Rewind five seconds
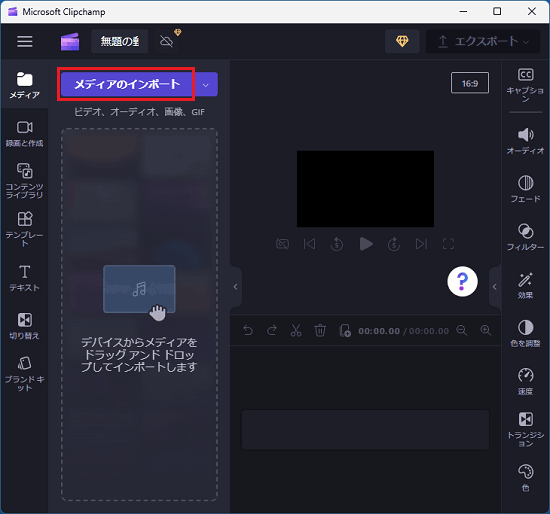Image resolution: width=550 pixels, height=514 pixels. click(337, 244)
